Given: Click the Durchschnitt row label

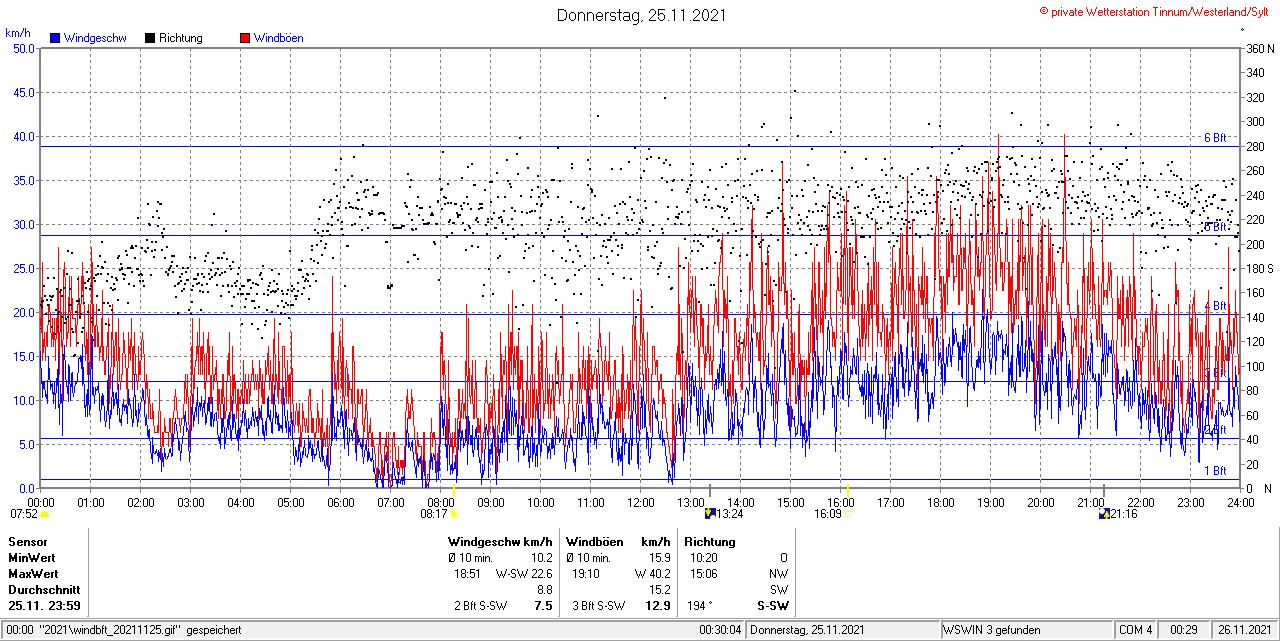Looking at the screenshot, I should pyautogui.click(x=44, y=590).
